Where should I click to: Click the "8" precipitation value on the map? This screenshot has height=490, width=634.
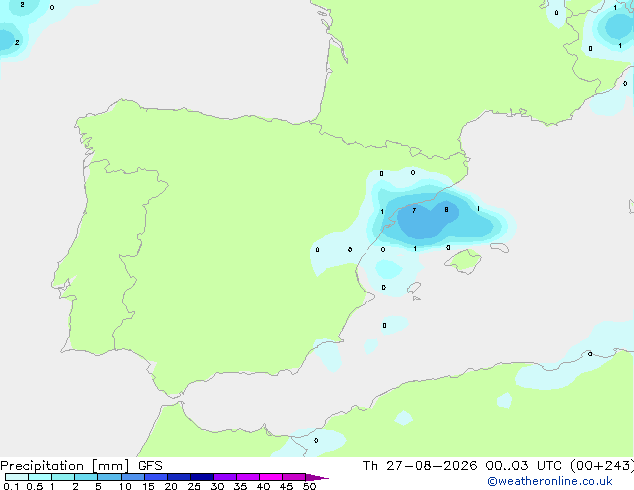pos(446,209)
